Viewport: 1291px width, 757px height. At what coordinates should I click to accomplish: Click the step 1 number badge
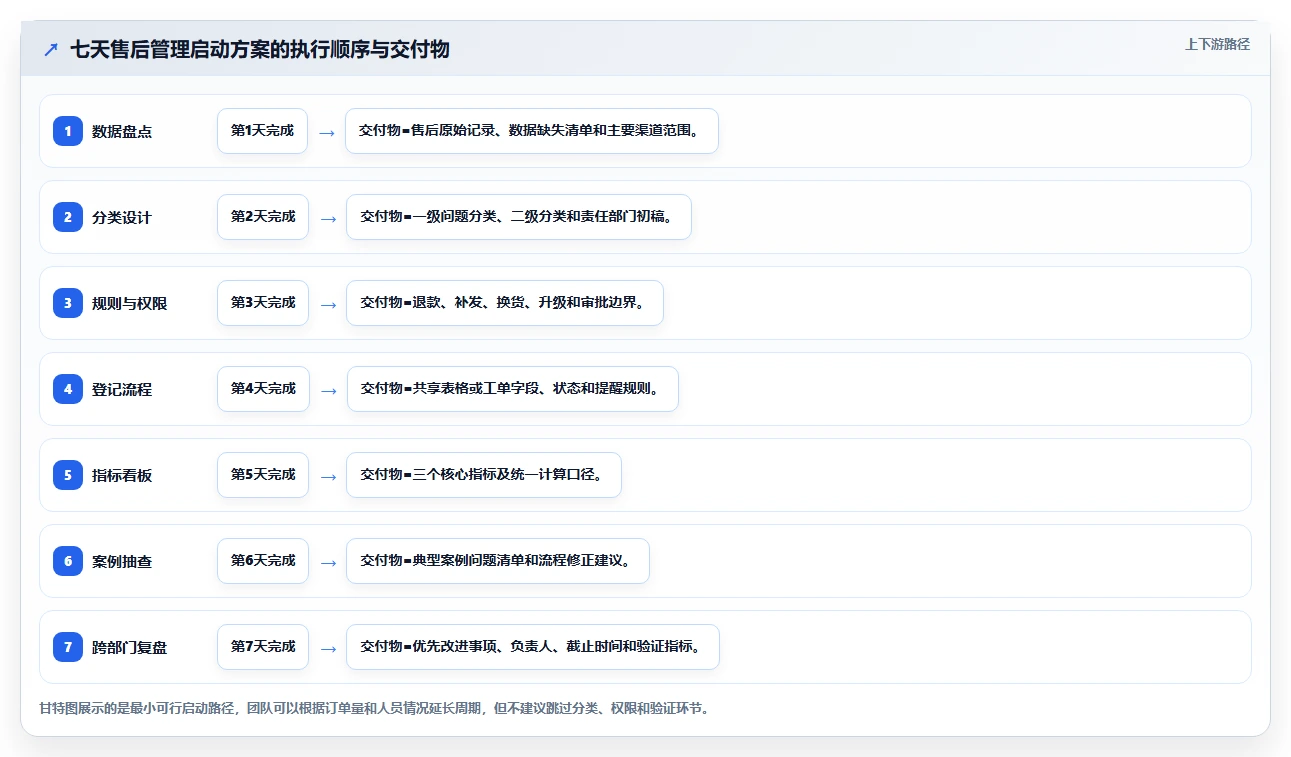(68, 131)
